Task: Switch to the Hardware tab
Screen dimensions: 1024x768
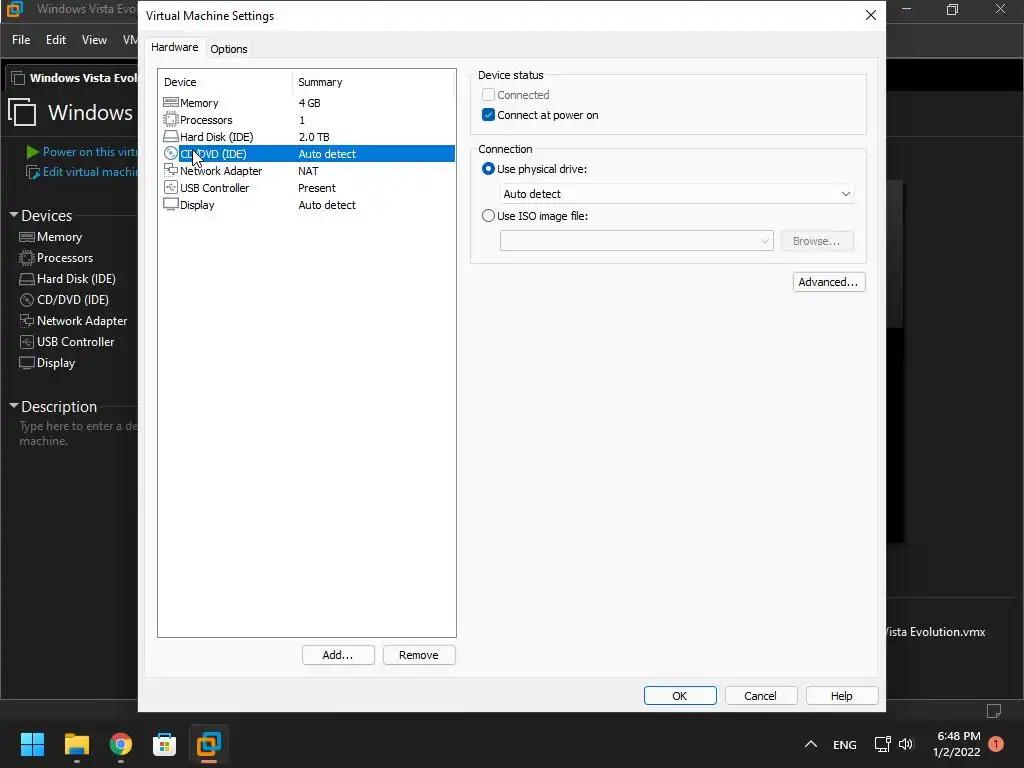Action: [x=174, y=47]
